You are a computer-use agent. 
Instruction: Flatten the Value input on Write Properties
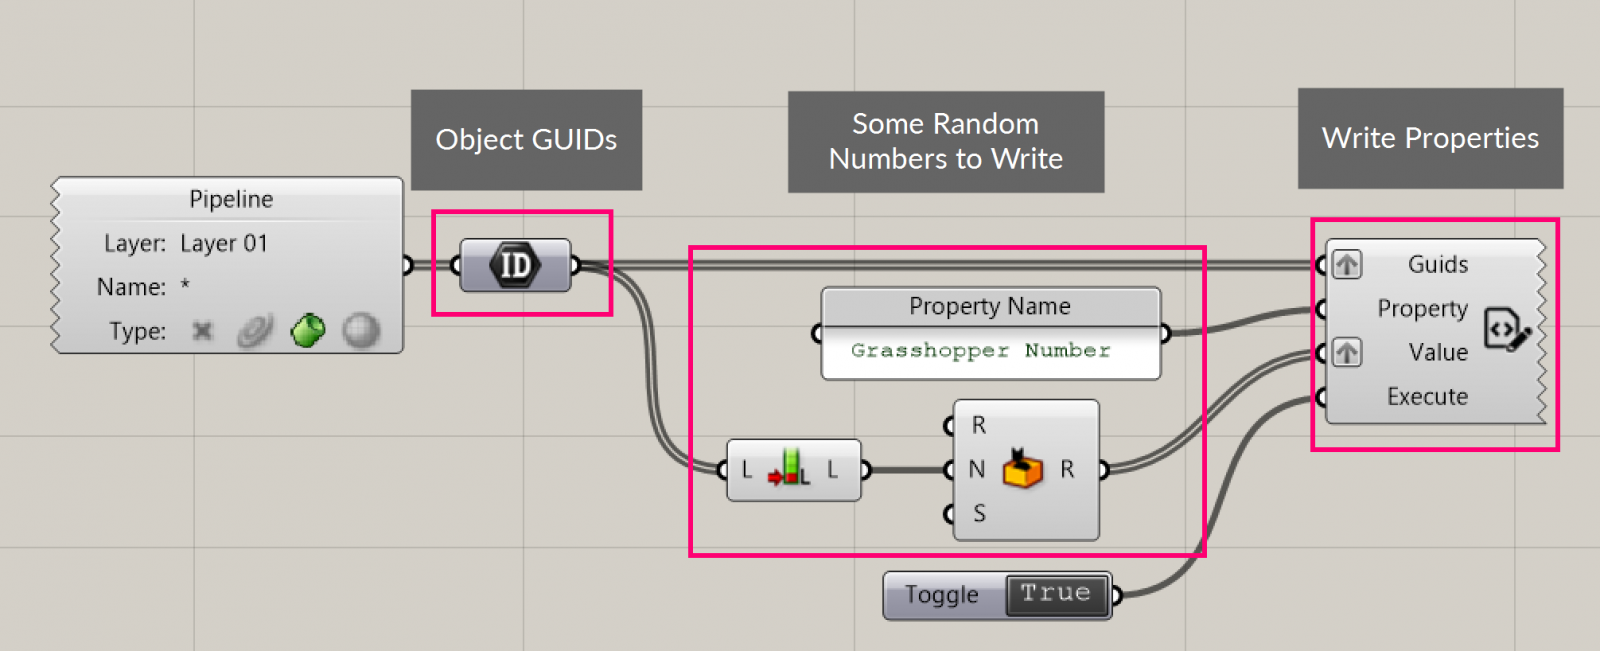coord(1346,352)
